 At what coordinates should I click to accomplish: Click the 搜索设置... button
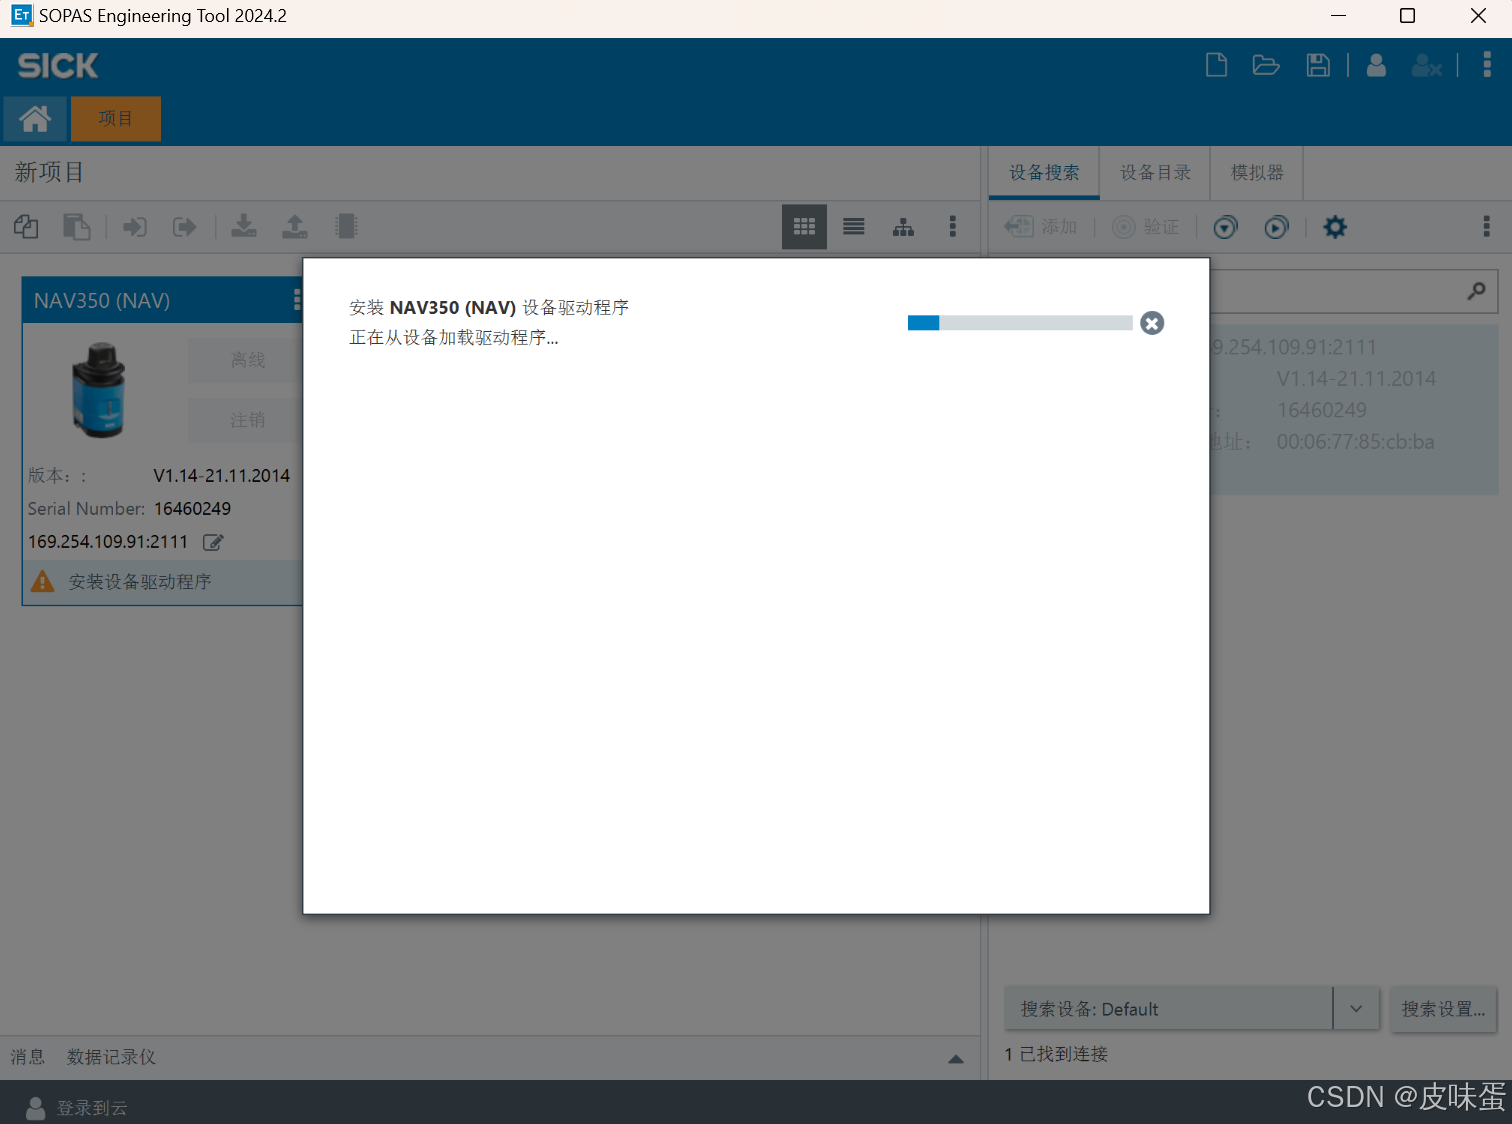(1443, 1009)
